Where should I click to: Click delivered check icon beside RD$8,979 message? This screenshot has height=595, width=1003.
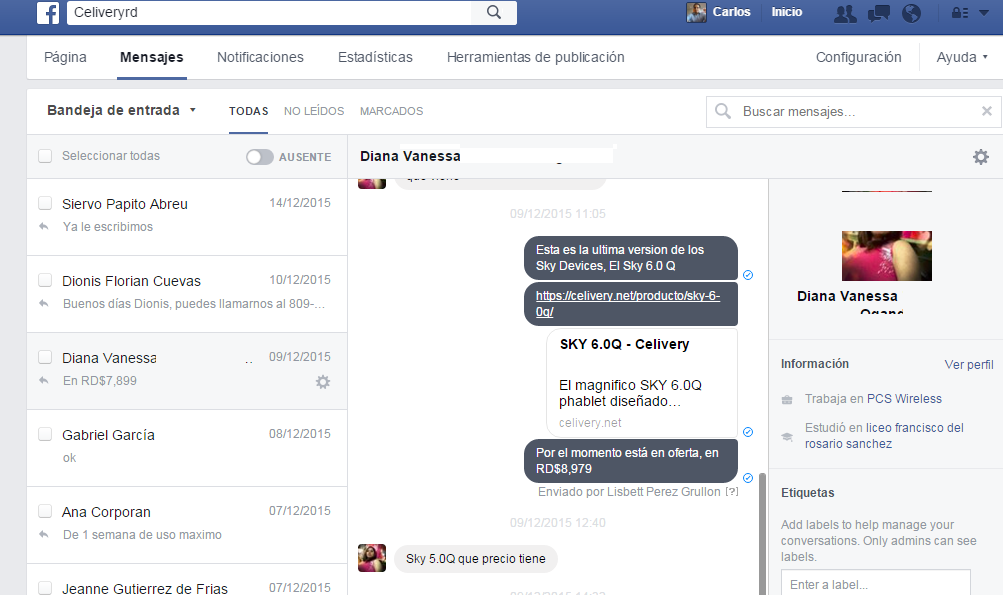click(748, 478)
